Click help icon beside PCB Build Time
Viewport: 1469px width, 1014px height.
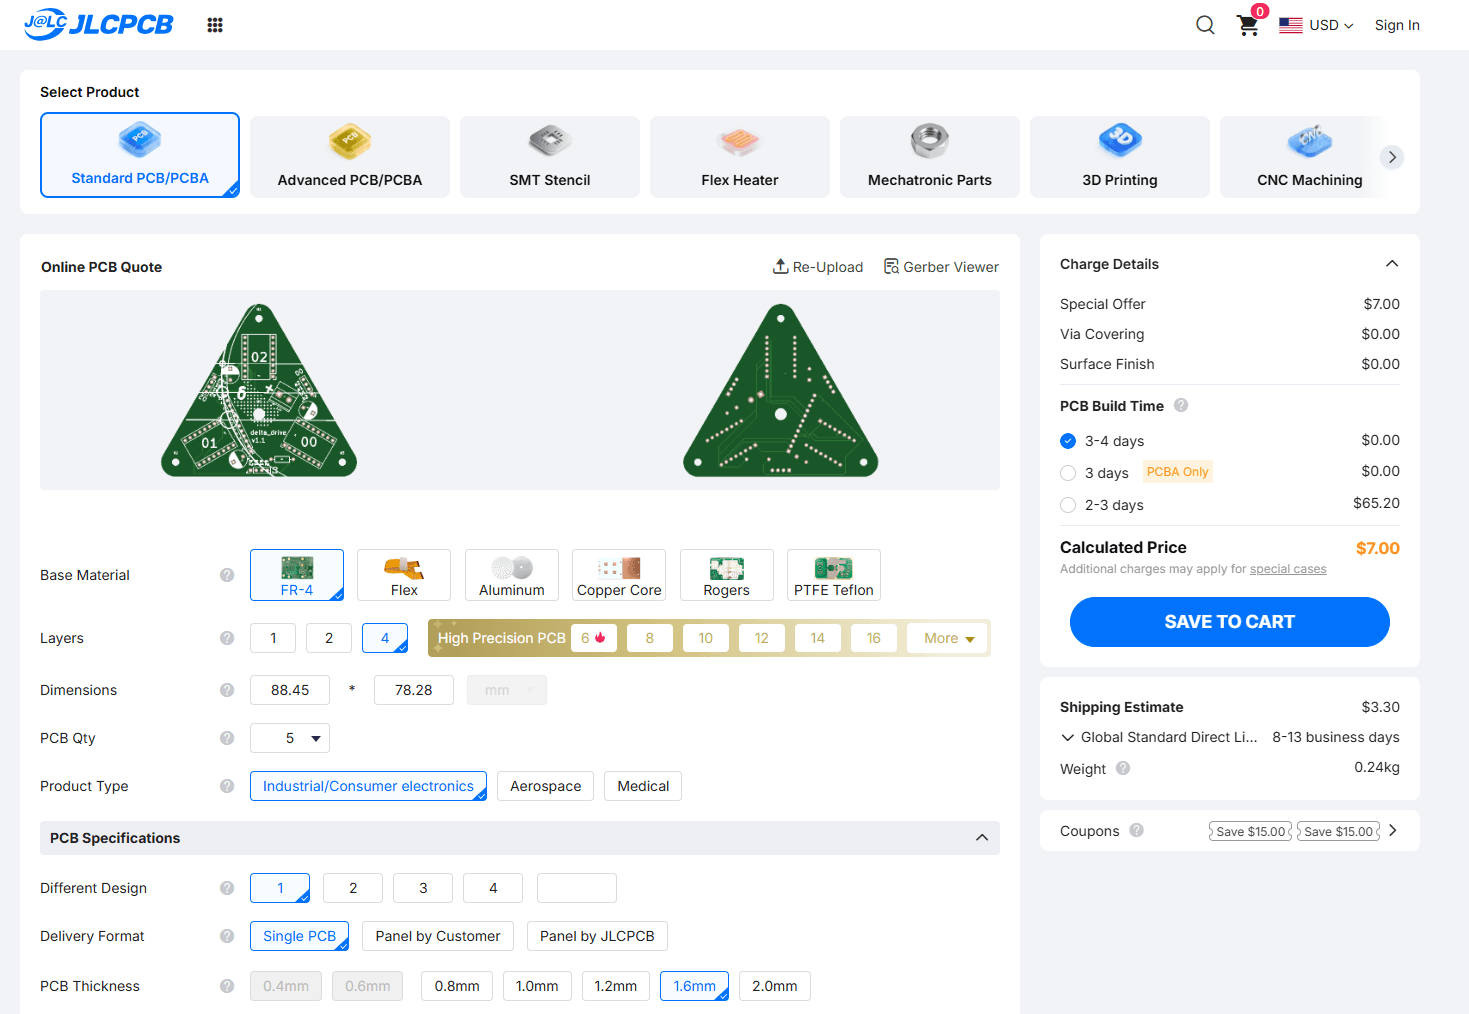click(1181, 405)
